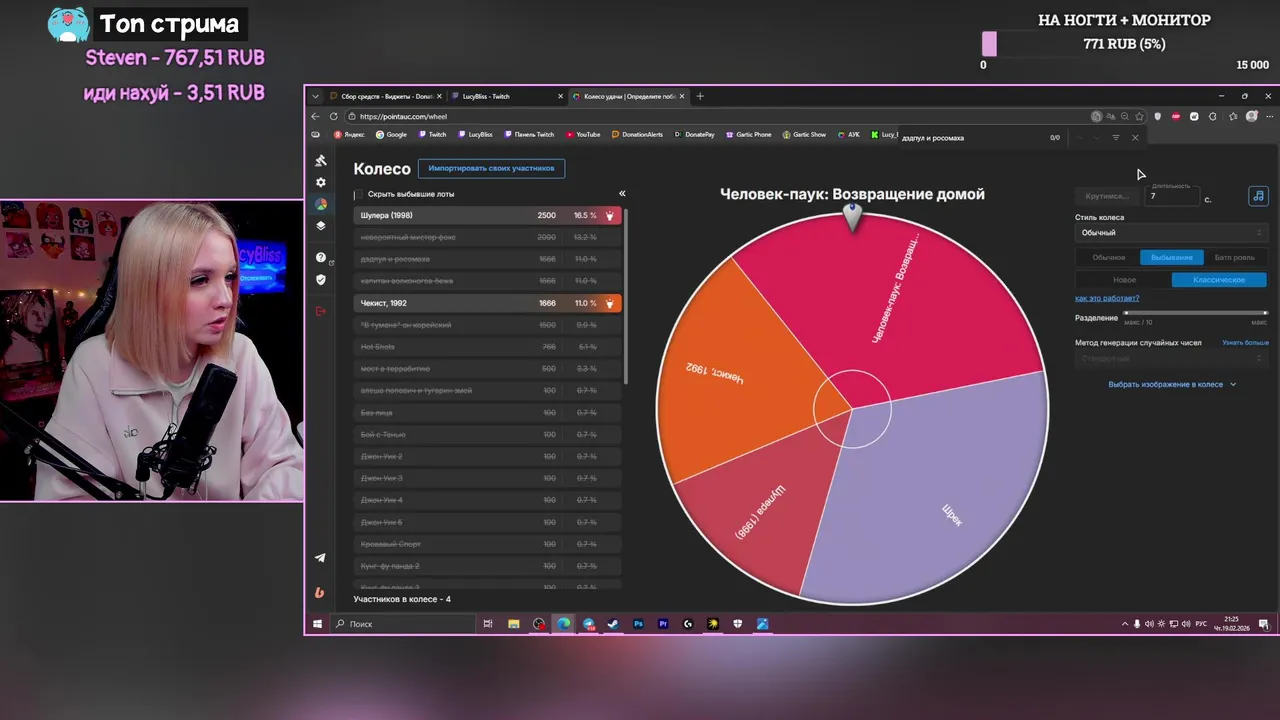Viewport: 1280px width, 720px height.
Task: Check 'Скрыть выбывшие лоты' checkbox
Action: point(356,194)
